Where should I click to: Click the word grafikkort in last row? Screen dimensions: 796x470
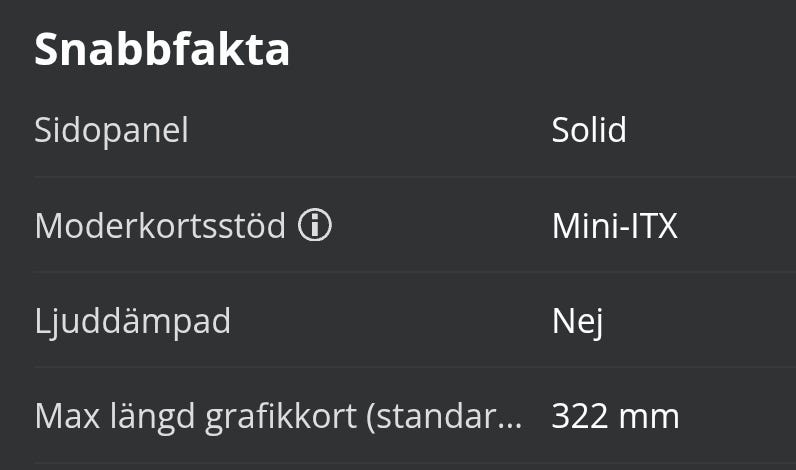[x=281, y=417]
